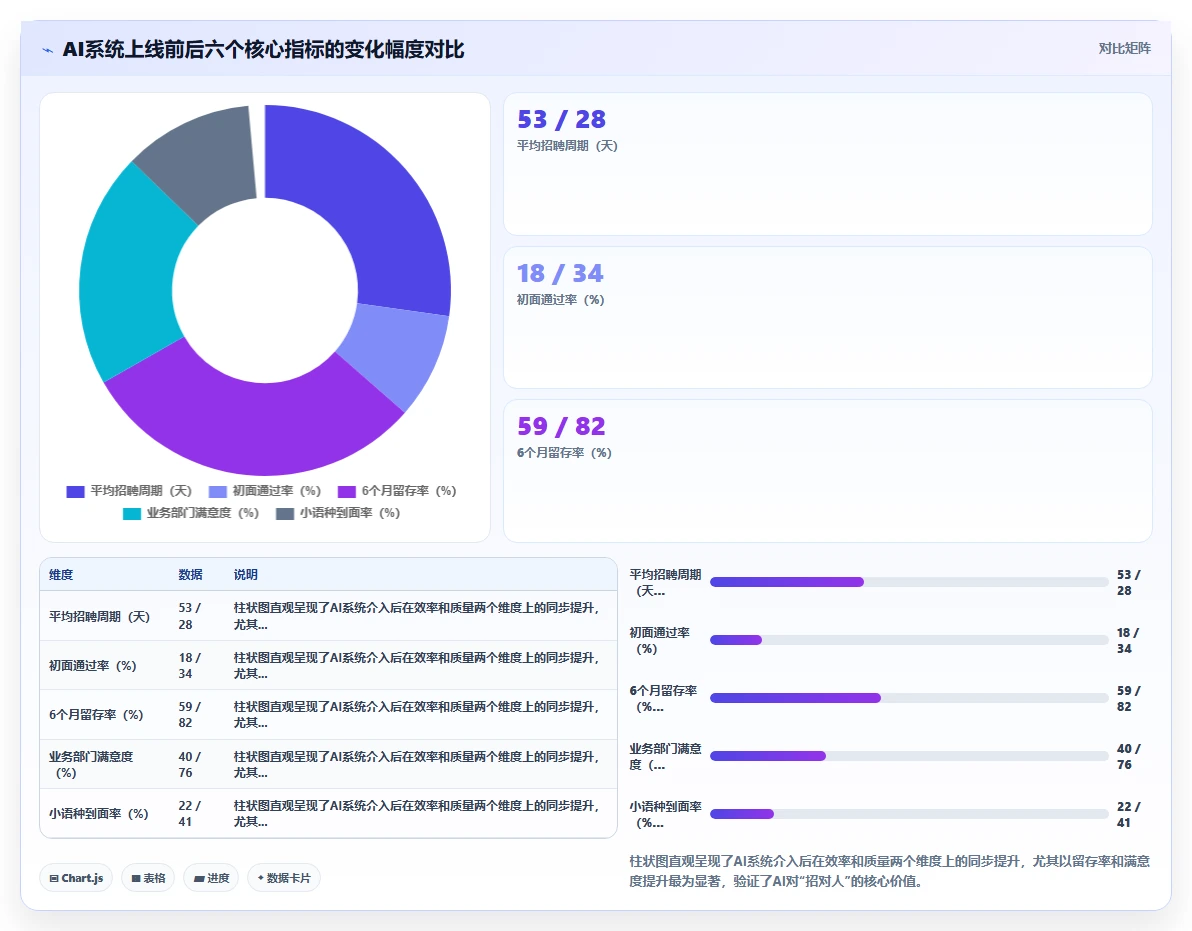Toggle 平均招聘周期（天） legend swatch
Image resolution: width=1192 pixels, height=931 pixels.
click(x=75, y=492)
